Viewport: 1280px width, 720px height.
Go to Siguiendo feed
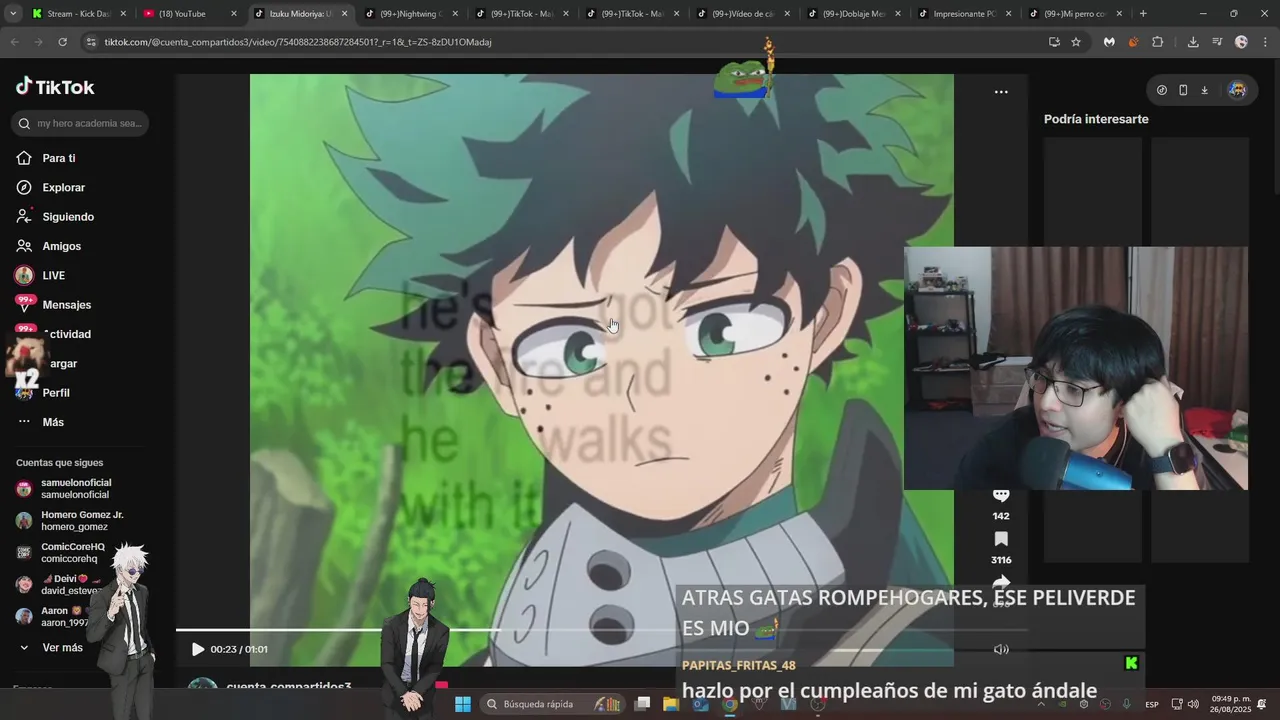[67, 217]
